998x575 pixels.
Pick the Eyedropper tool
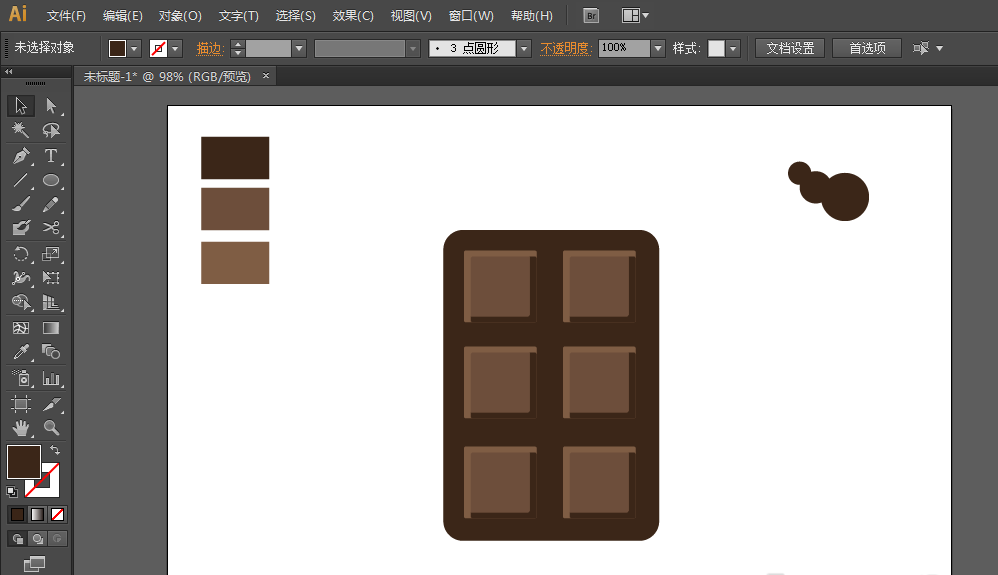21,352
